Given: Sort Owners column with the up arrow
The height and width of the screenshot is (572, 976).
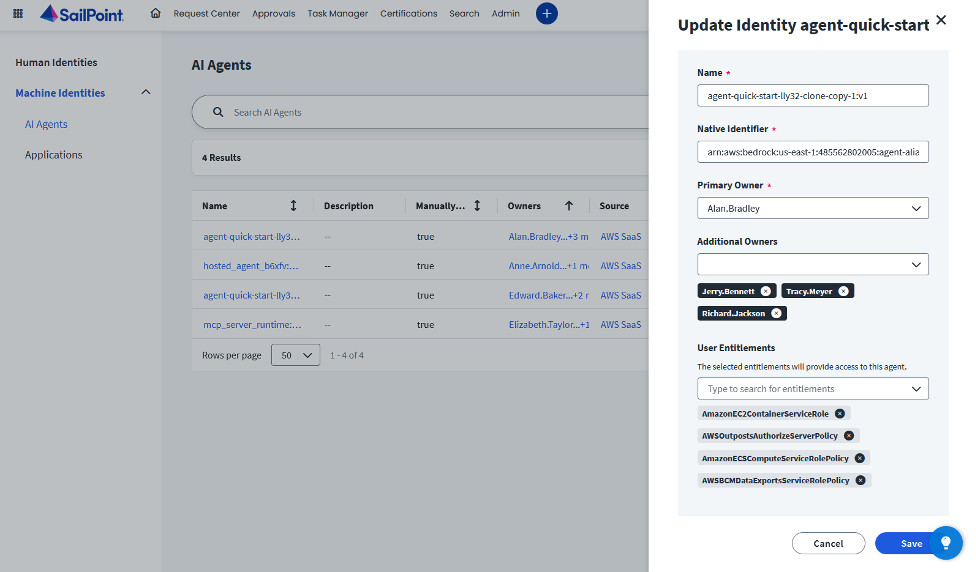Looking at the screenshot, I should click(x=569, y=205).
